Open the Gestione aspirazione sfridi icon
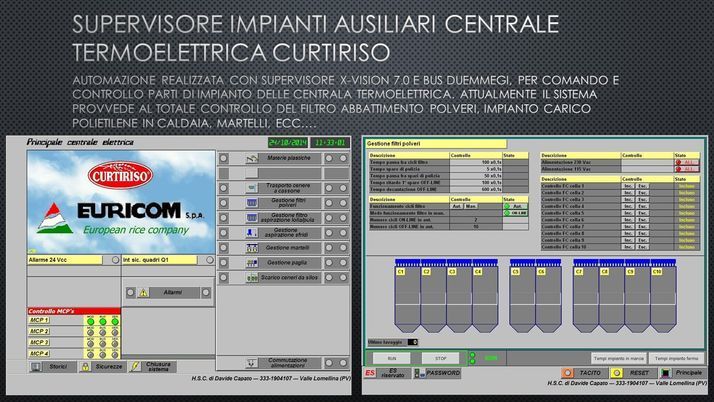This screenshot has width=714, height=402. tap(252, 233)
